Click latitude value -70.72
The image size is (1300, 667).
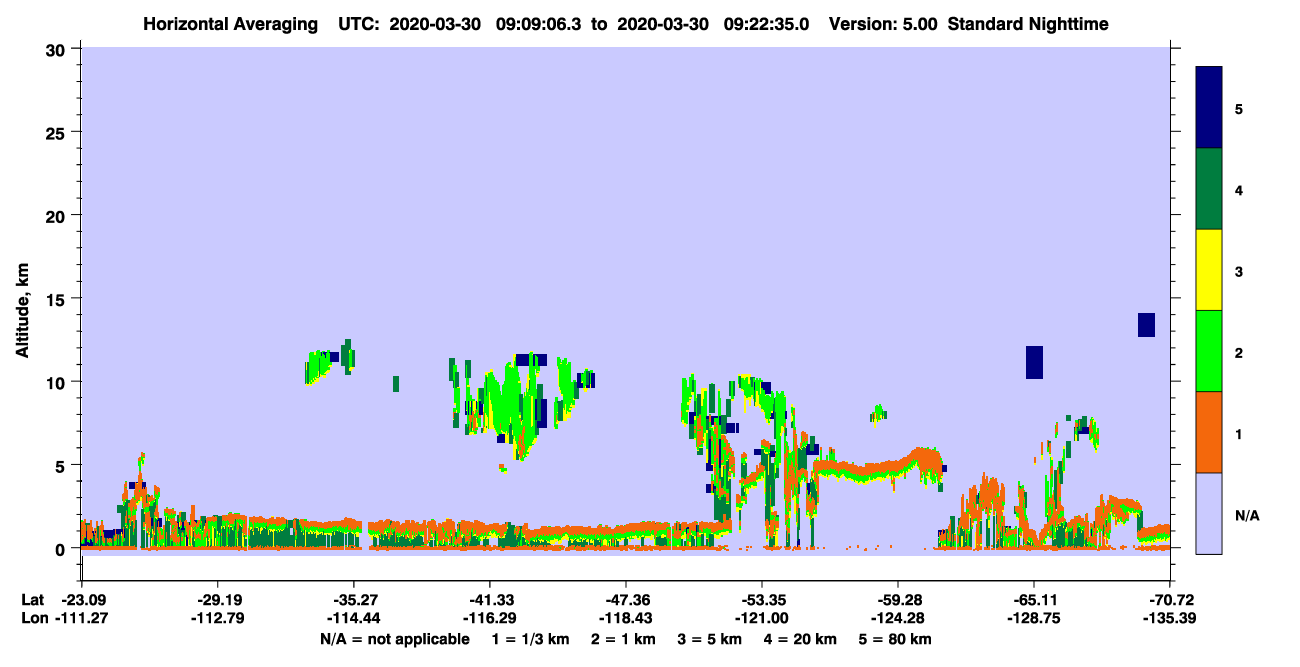coord(1170,600)
